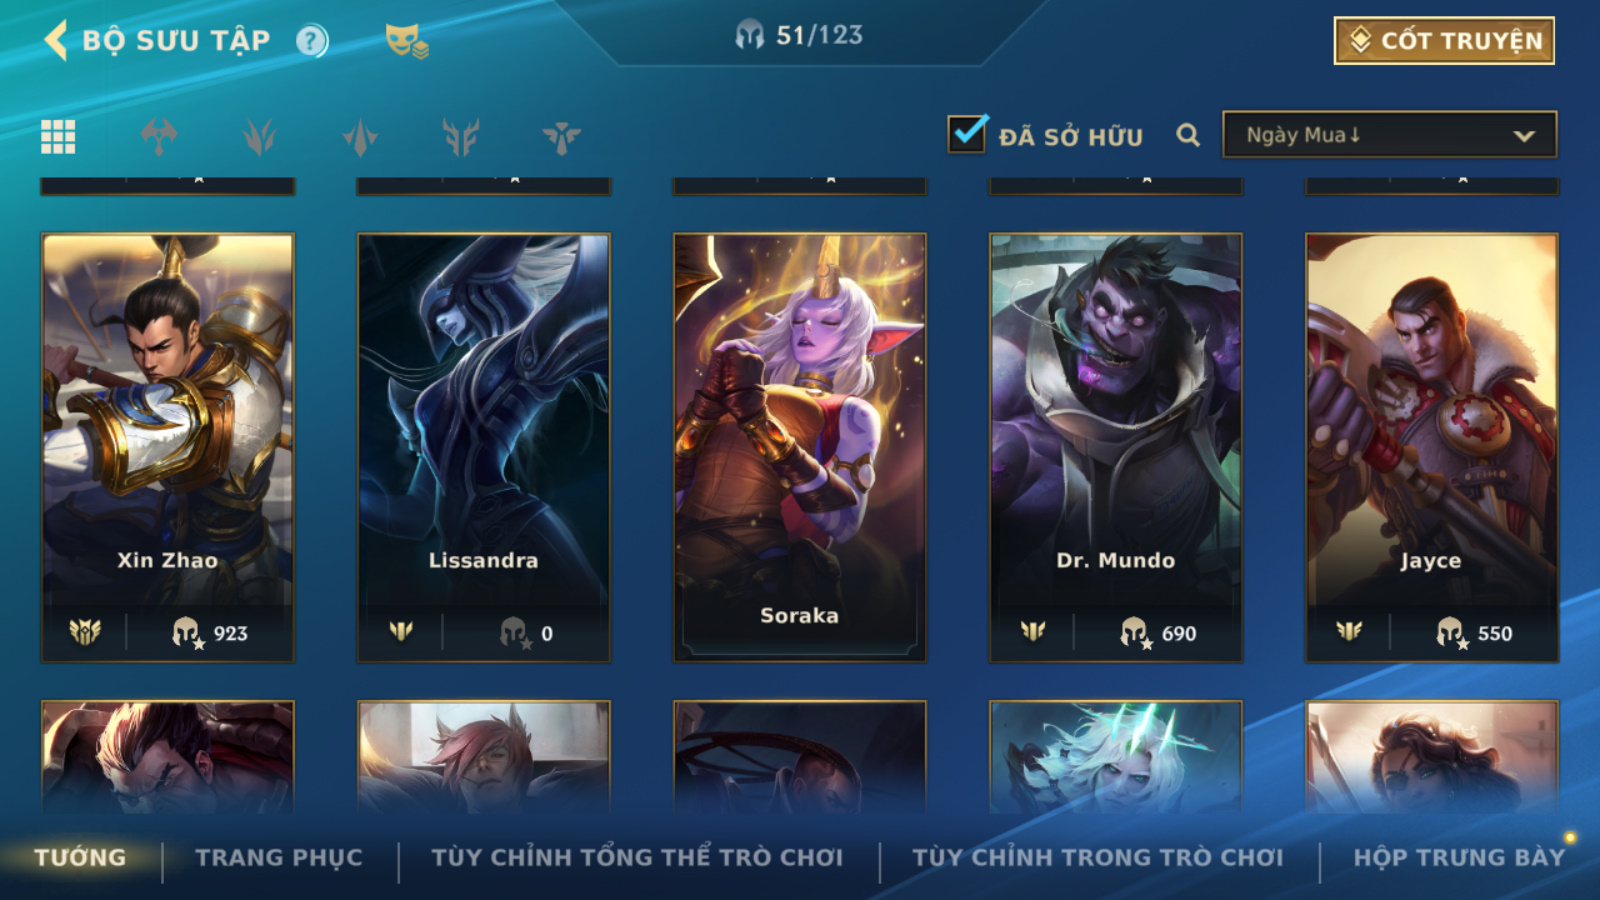Click the sort dropdown chevron arrow
Screen dimensions: 1600x900
1524,136
